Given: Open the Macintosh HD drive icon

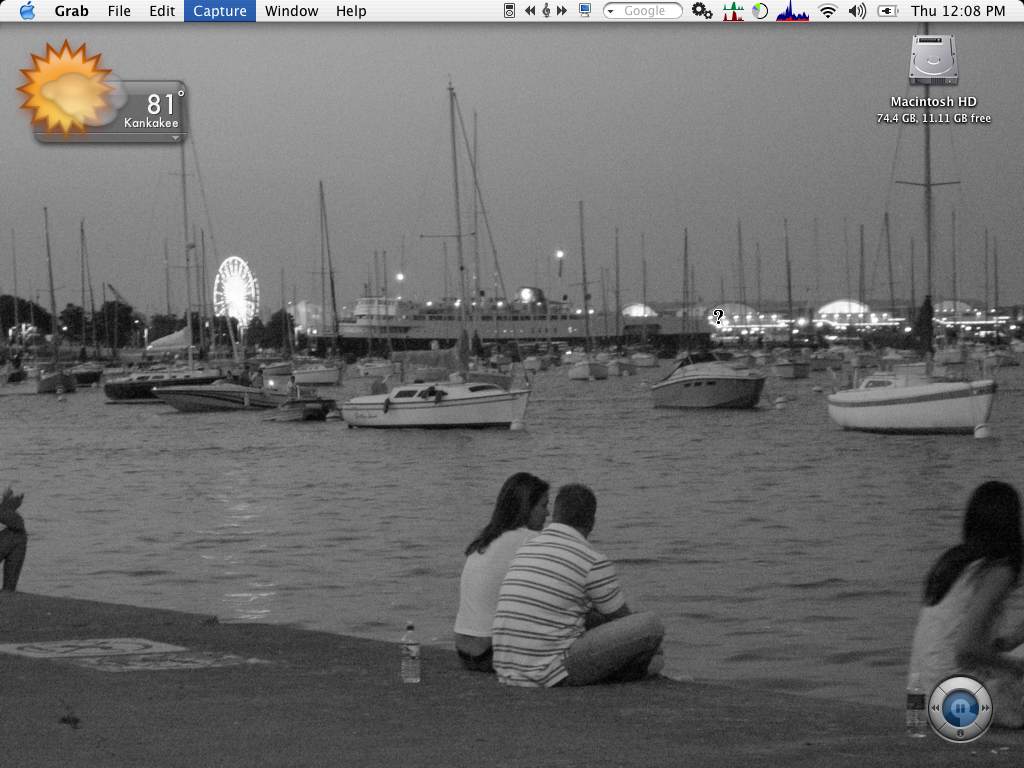Looking at the screenshot, I should point(933,60).
